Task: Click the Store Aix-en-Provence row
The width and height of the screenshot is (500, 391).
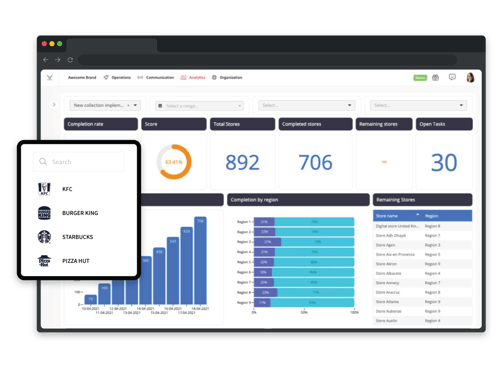Action: (422, 254)
